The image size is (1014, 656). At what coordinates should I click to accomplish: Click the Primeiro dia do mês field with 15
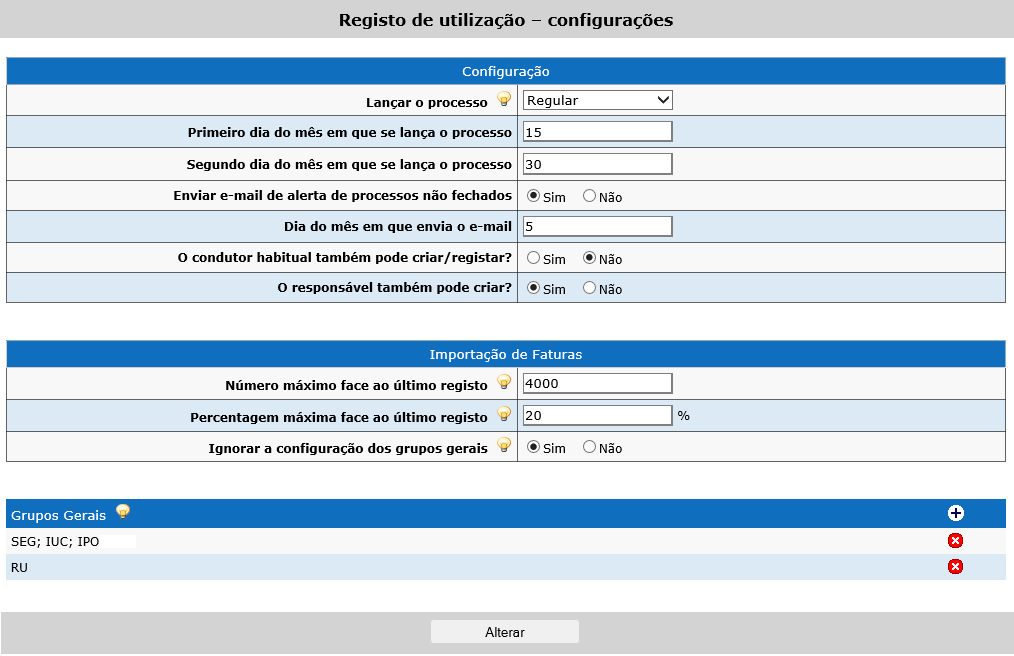[x=598, y=132]
